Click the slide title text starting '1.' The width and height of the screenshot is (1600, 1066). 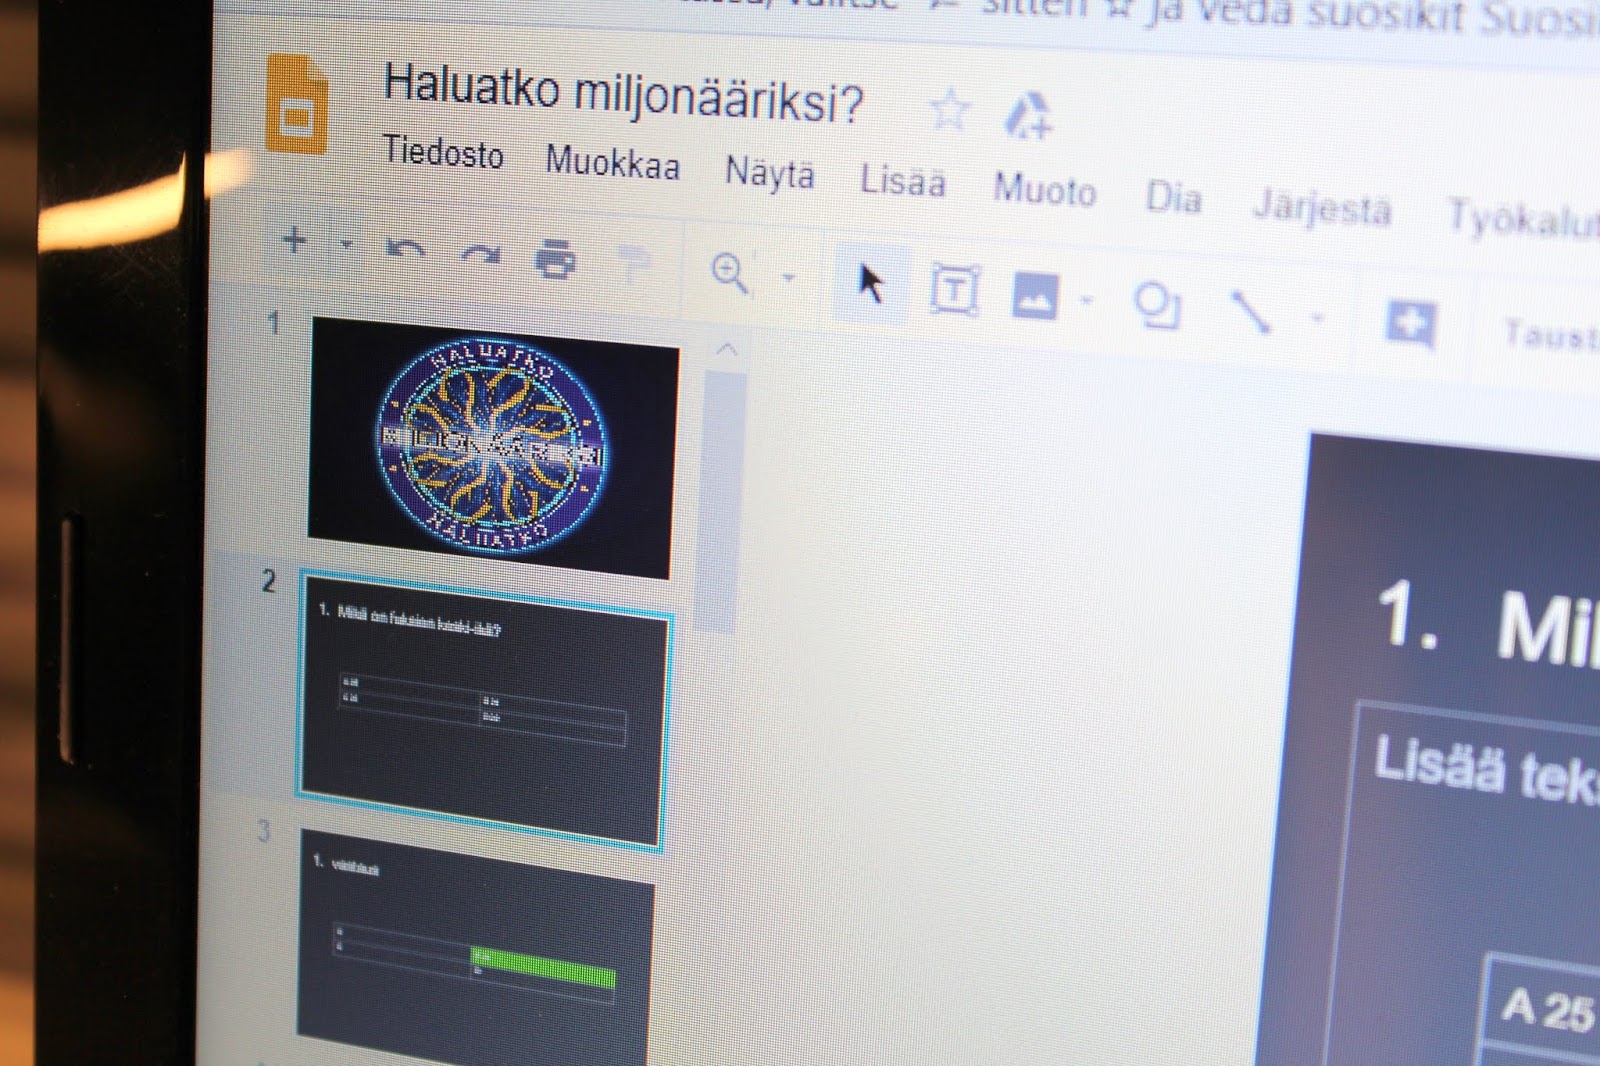click(1488, 624)
